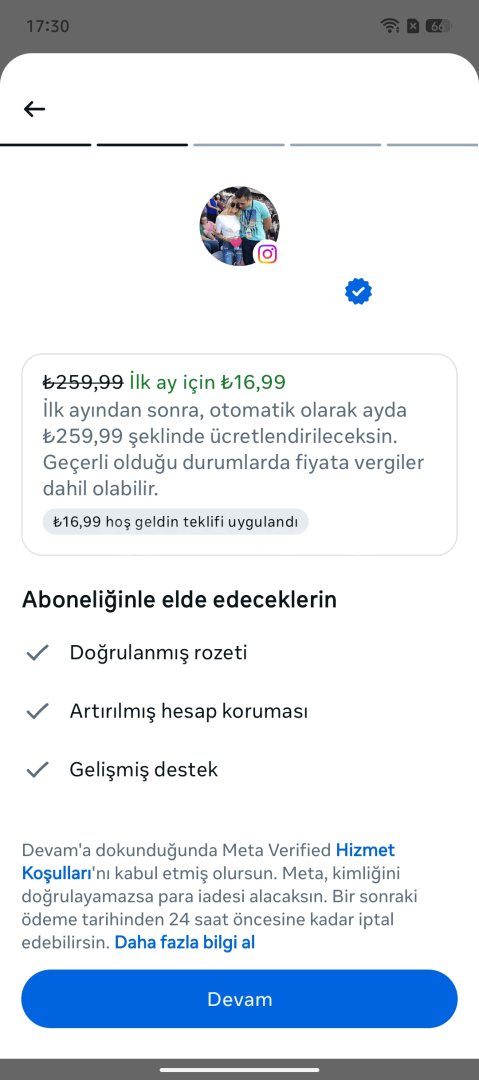Tap the checkmark beside Artırılmış hesap koruması
This screenshot has height=1080, width=479.
[x=37, y=711]
